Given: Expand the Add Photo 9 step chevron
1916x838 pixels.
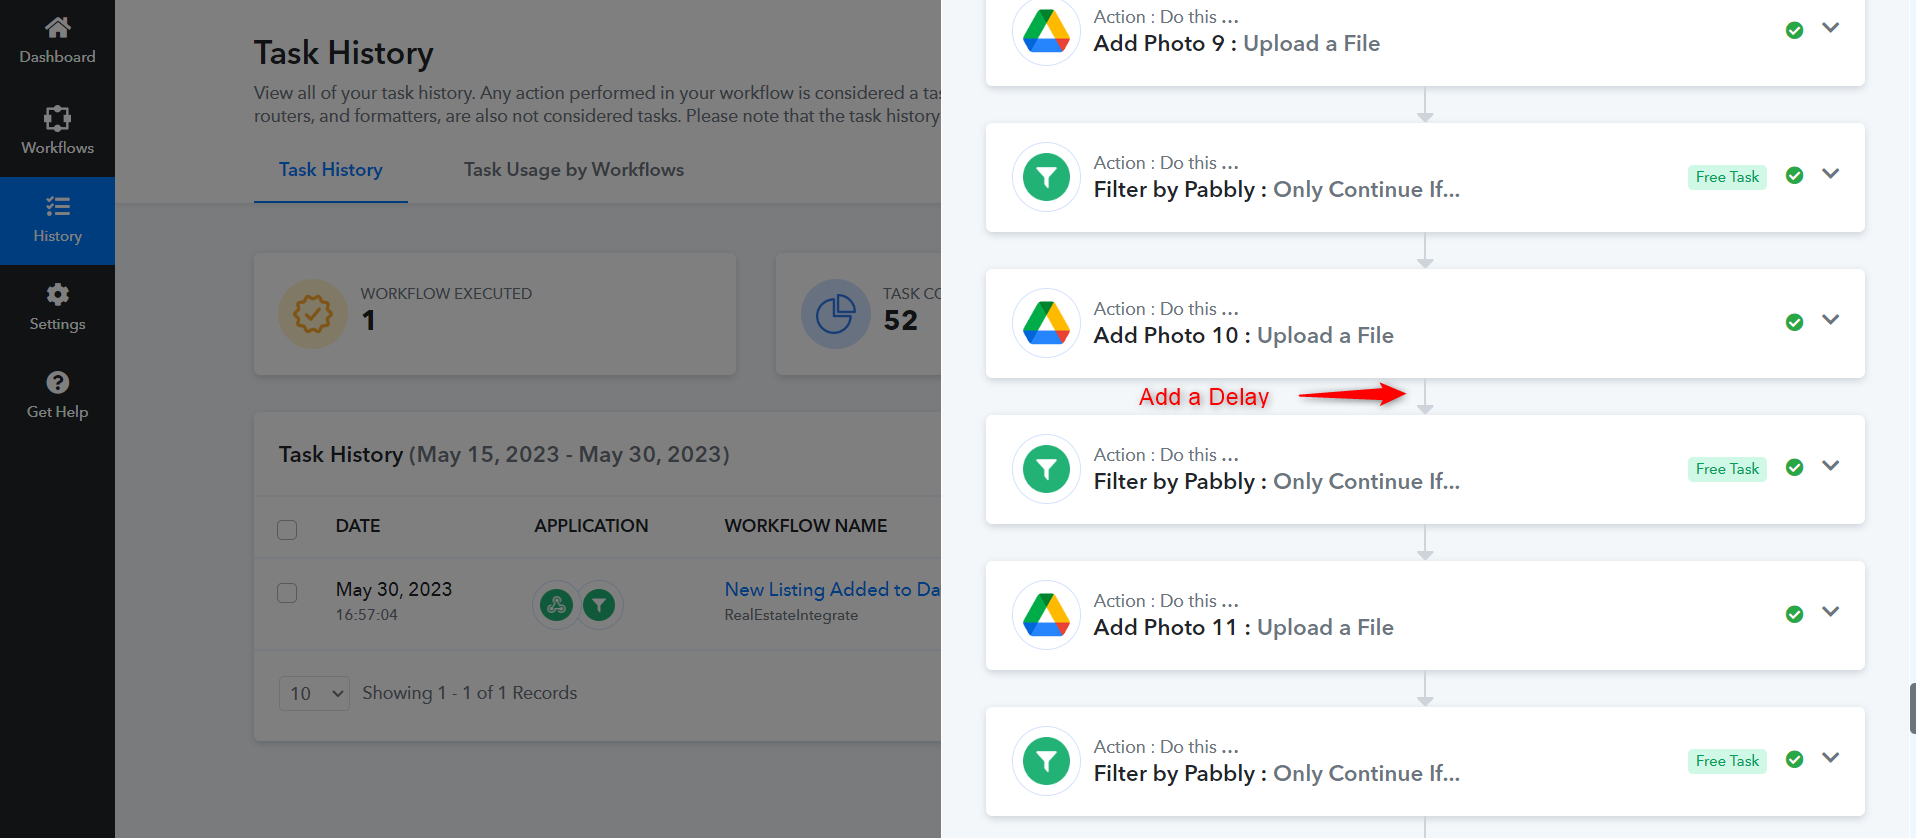Looking at the screenshot, I should pos(1830,28).
